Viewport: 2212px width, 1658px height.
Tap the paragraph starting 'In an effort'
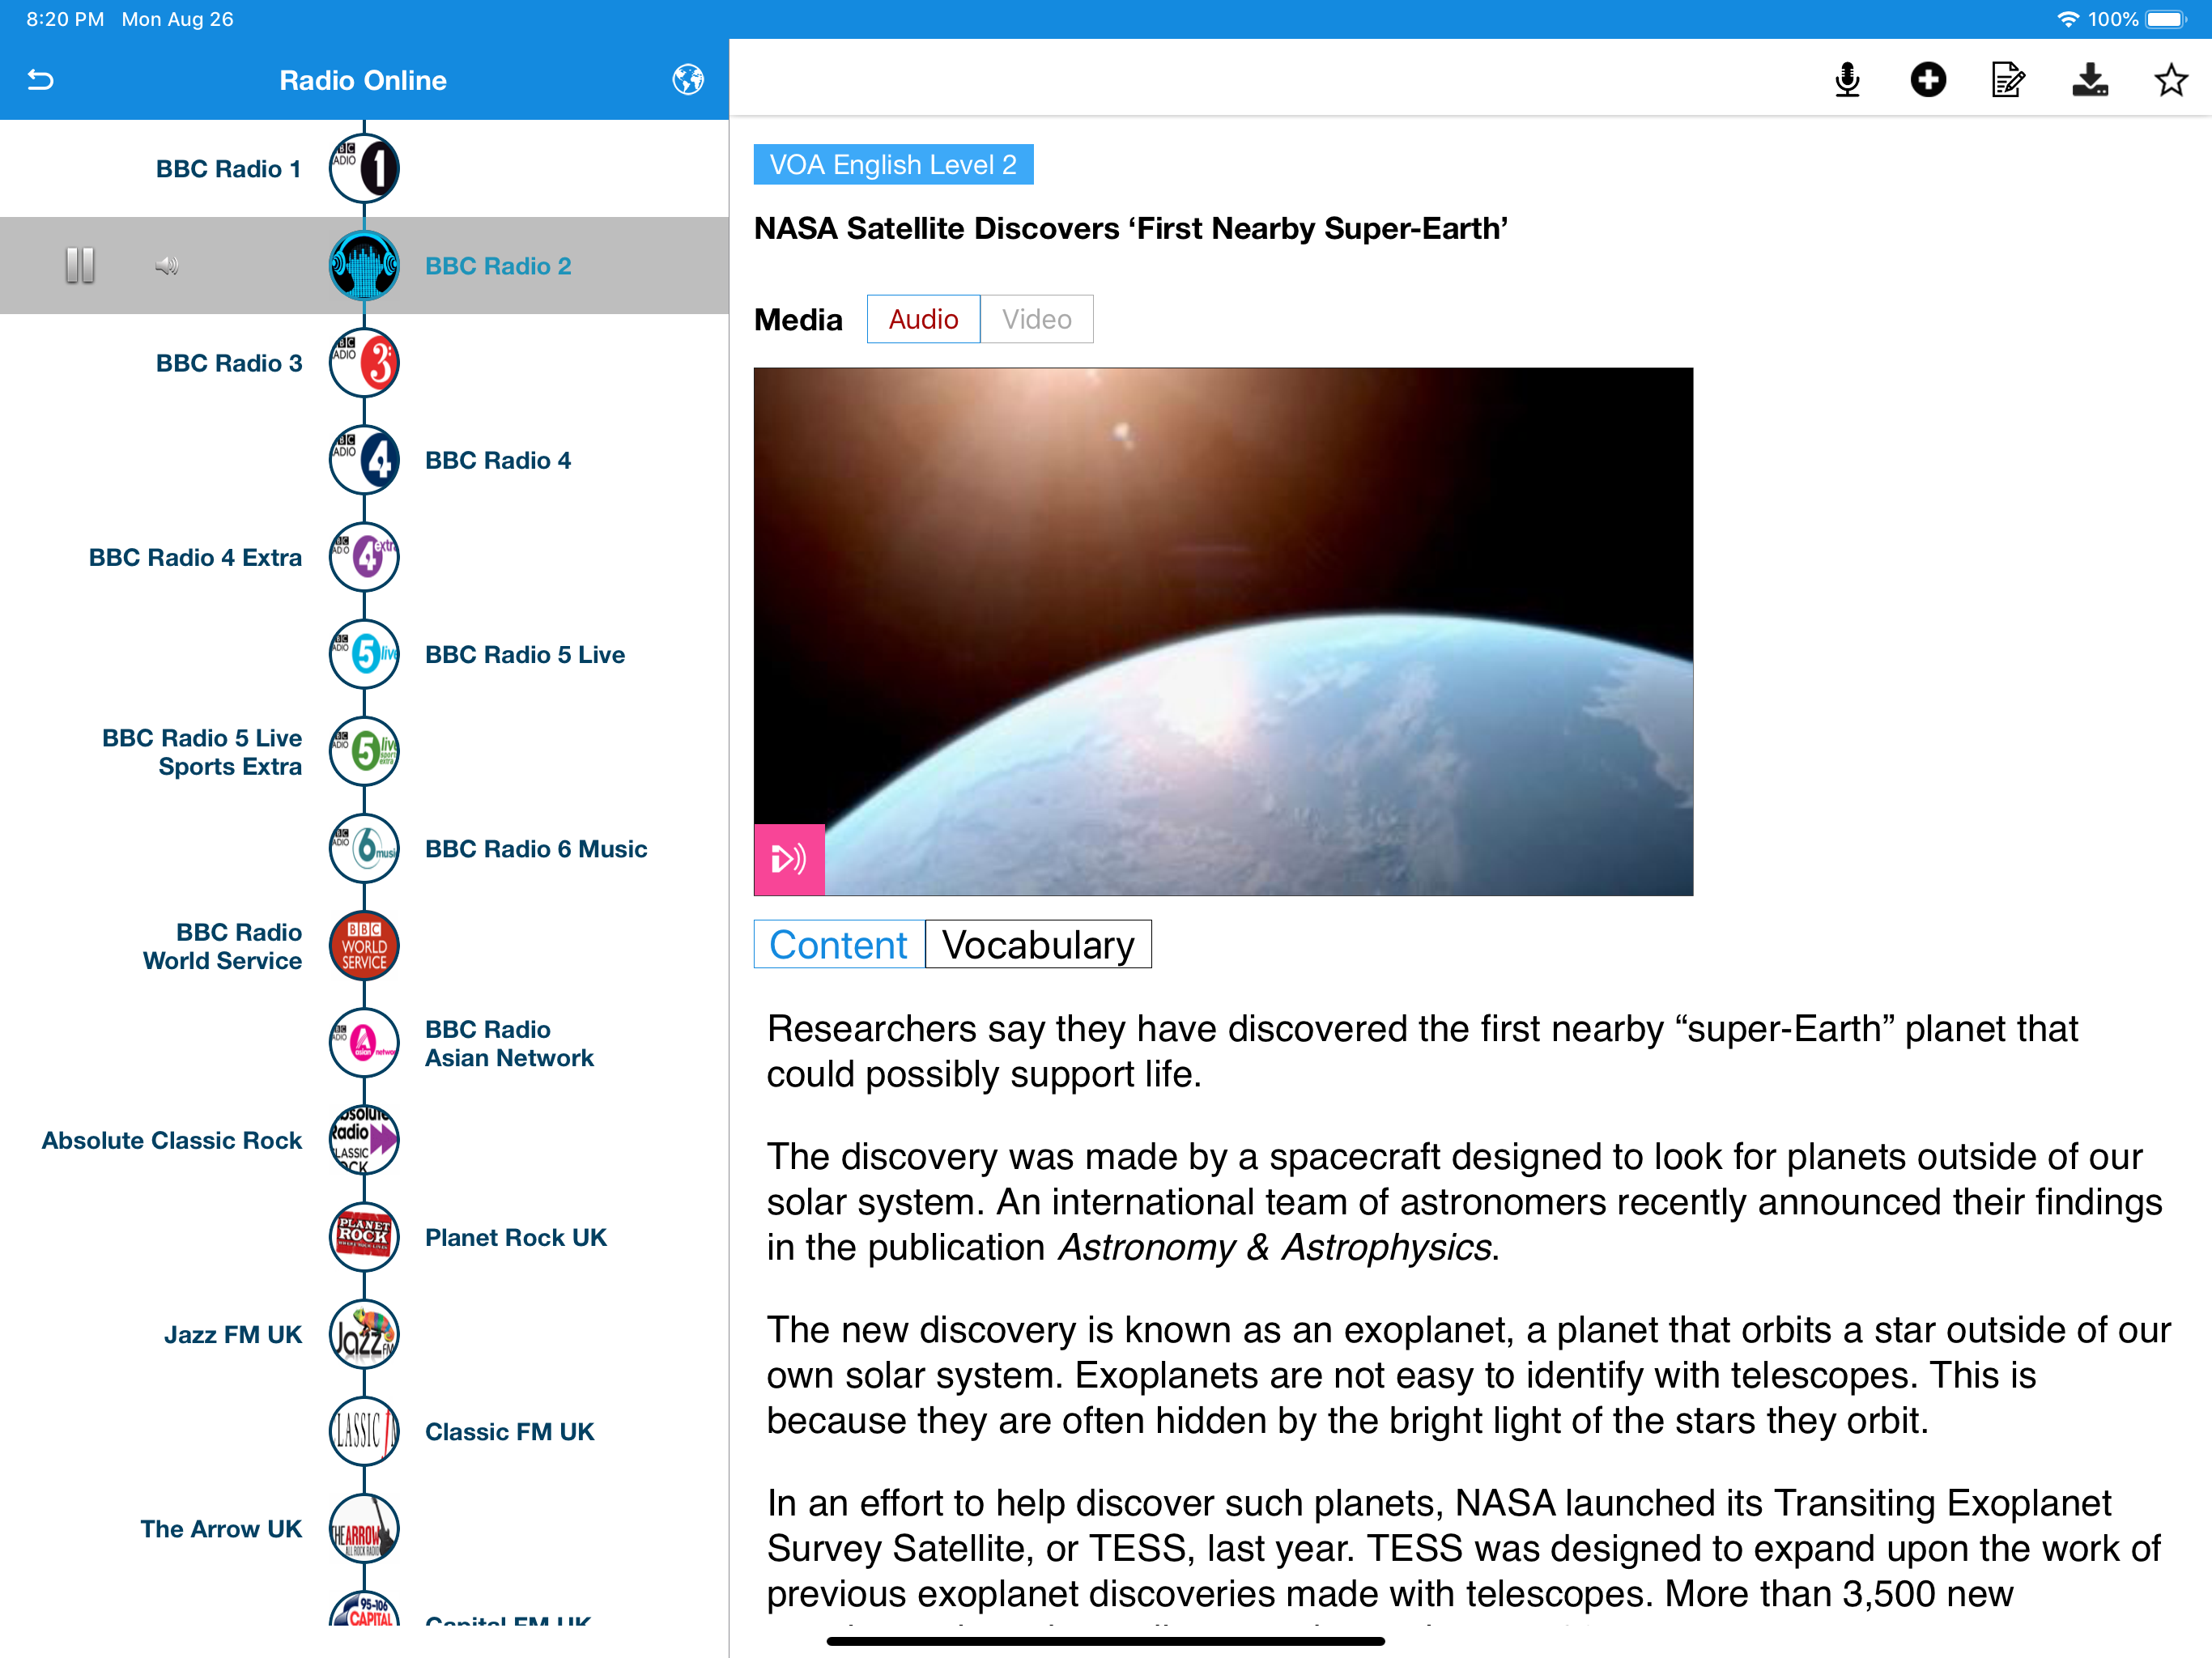click(x=1463, y=1548)
